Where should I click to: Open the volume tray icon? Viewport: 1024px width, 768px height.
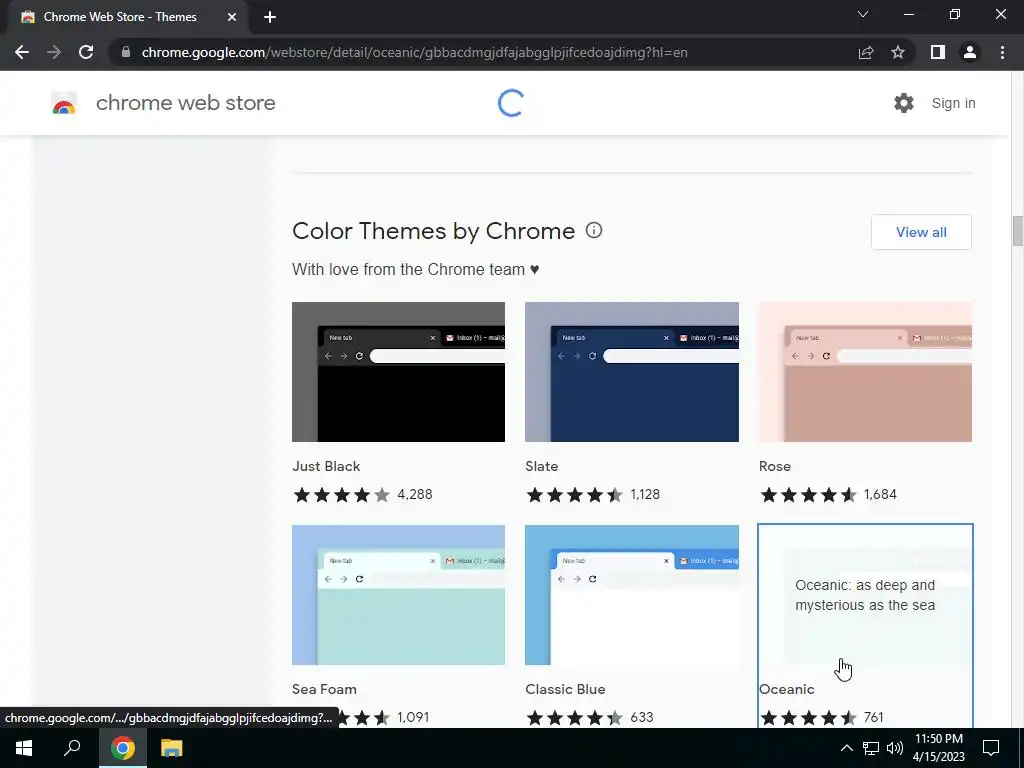pyautogui.click(x=895, y=748)
